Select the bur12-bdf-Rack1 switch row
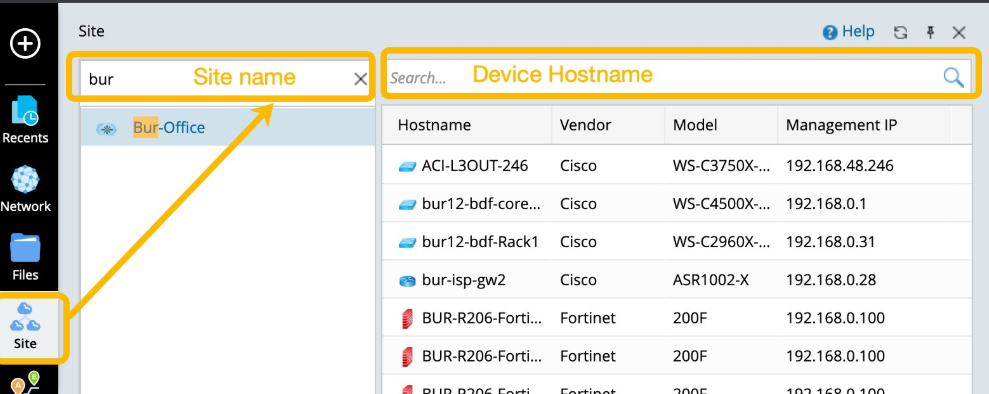Screen dimensions: 989x394 point(677,241)
